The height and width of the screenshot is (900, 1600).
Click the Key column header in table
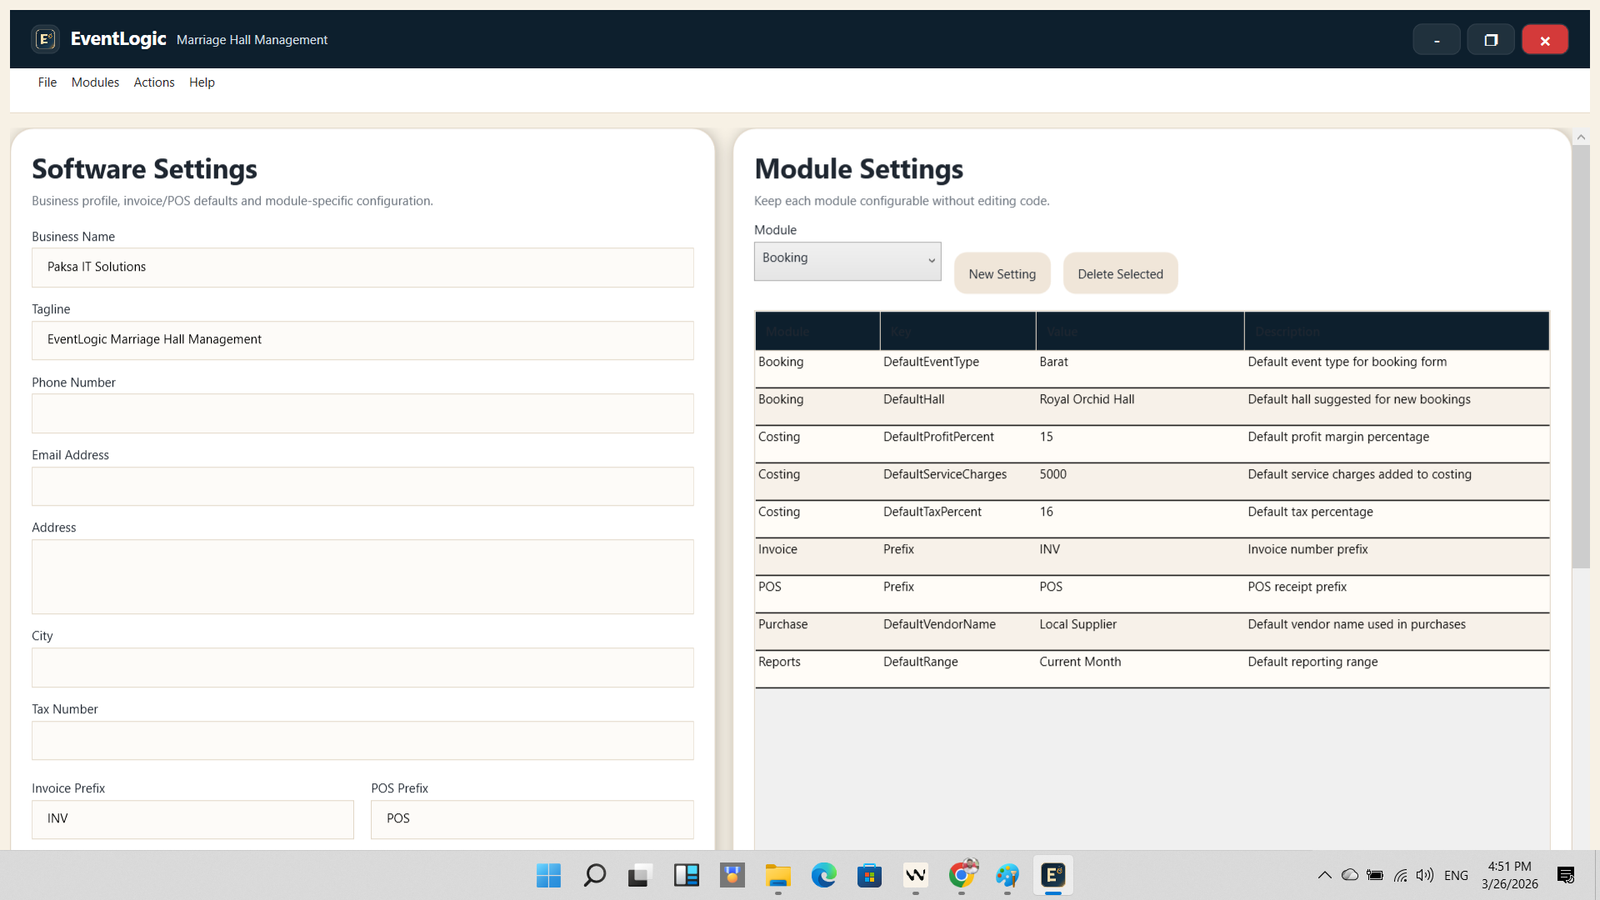[957, 331]
